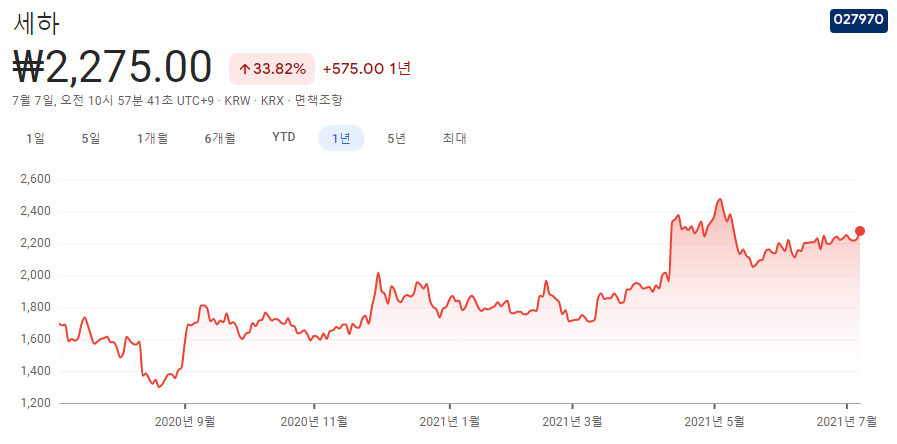Click the 027970 ticker badge

(x=859, y=21)
